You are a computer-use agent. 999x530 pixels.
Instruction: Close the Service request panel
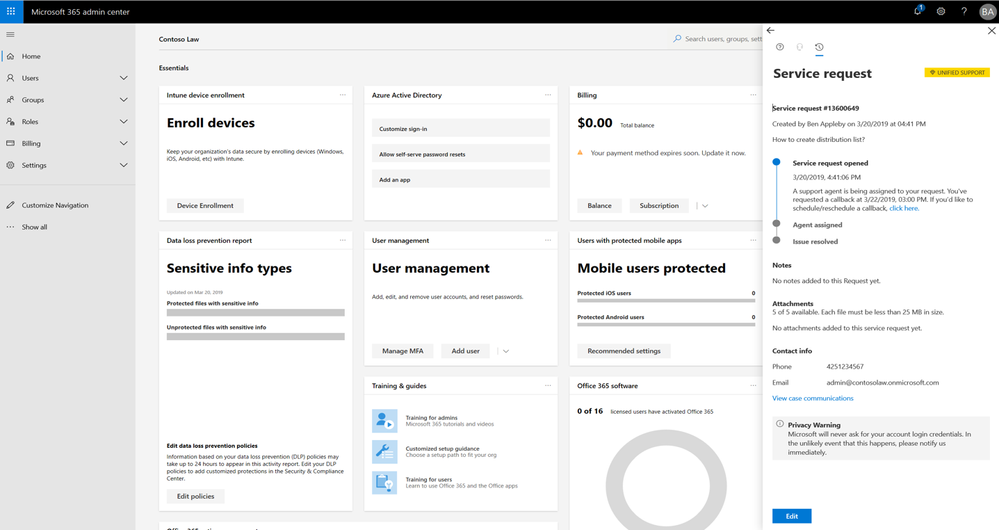pyautogui.click(x=991, y=30)
